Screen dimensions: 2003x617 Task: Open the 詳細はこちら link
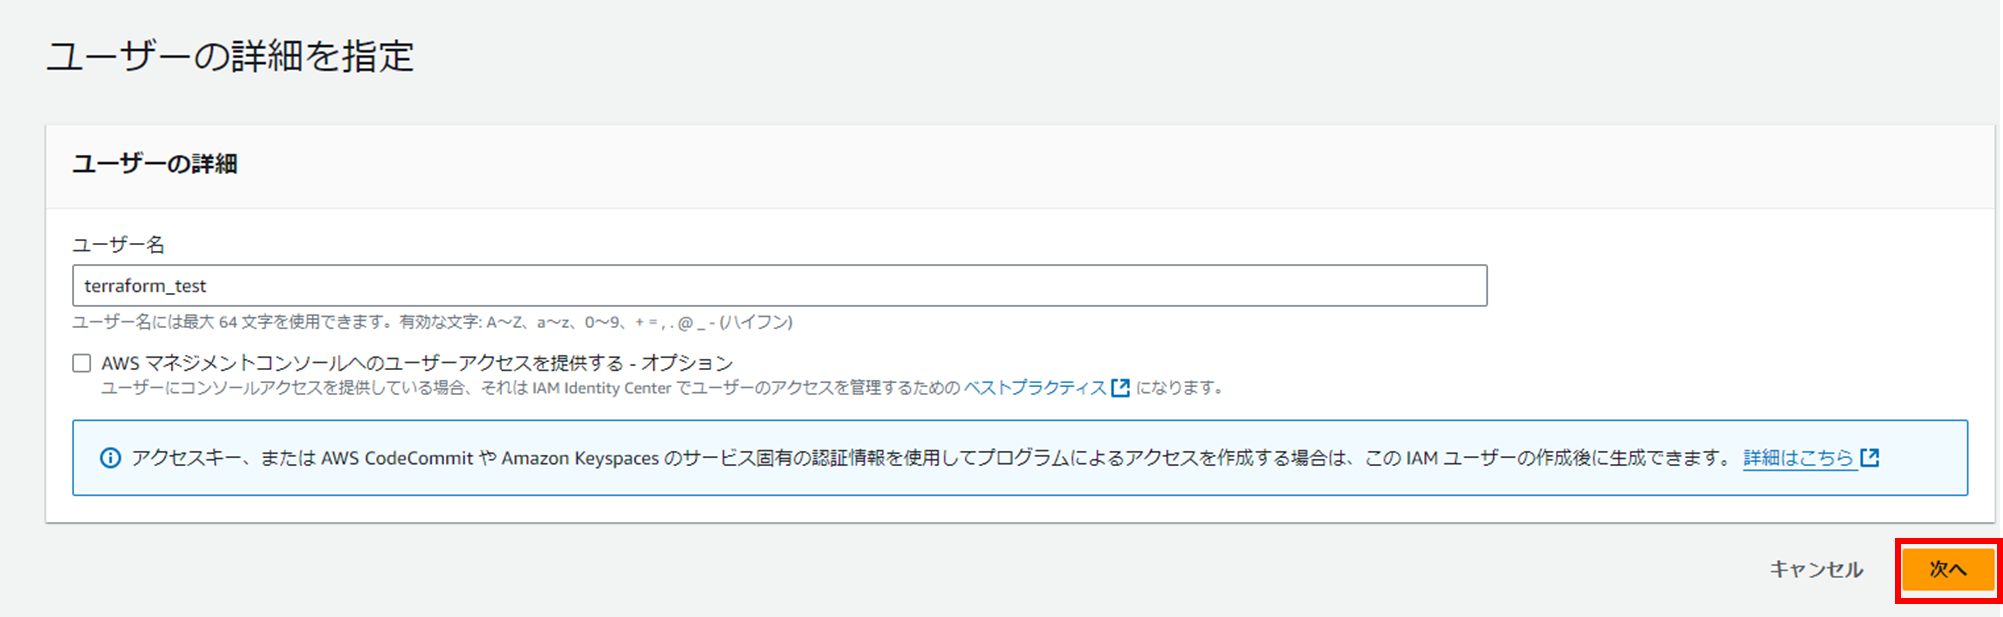coord(1797,458)
